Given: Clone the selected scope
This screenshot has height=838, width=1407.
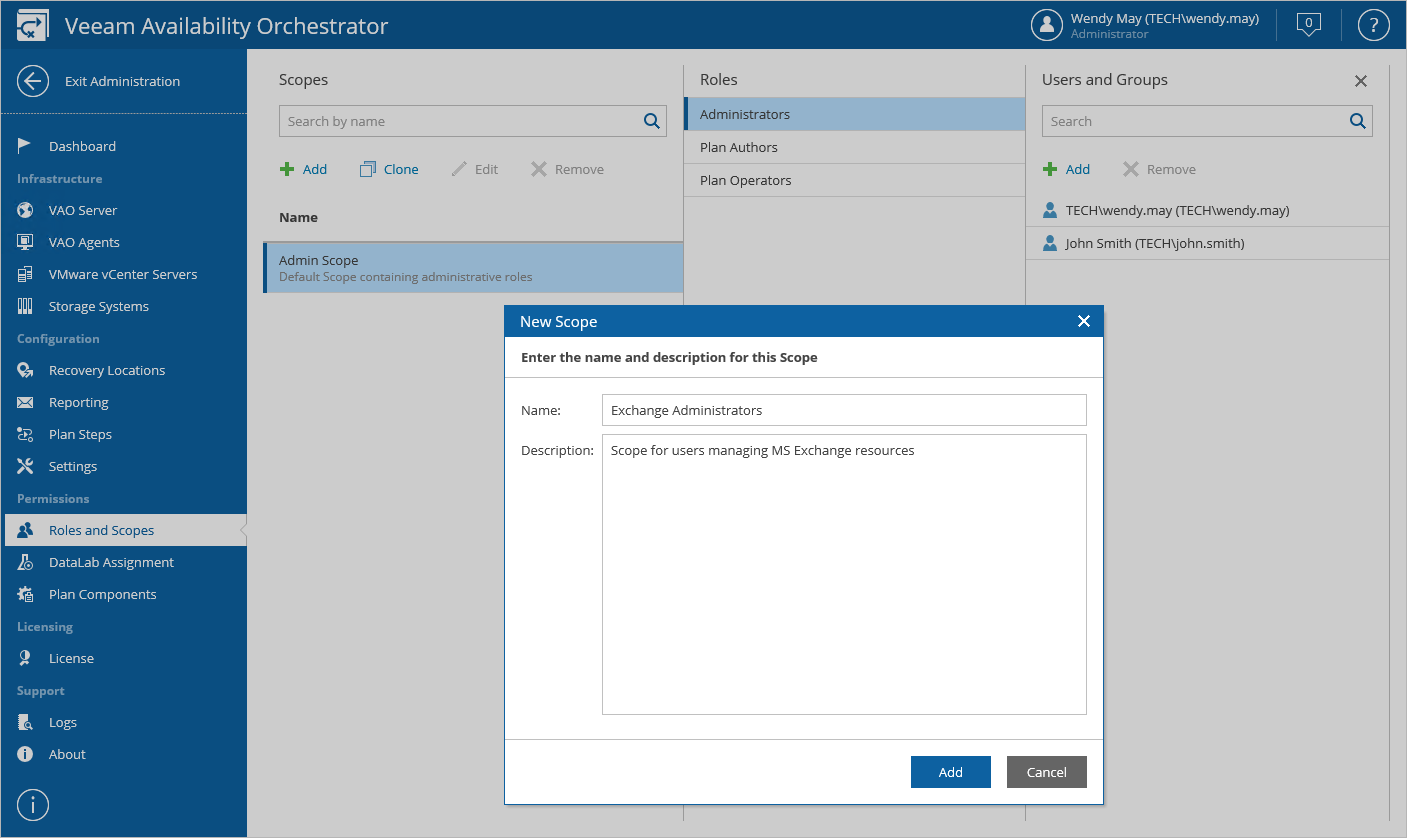Looking at the screenshot, I should (389, 169).
